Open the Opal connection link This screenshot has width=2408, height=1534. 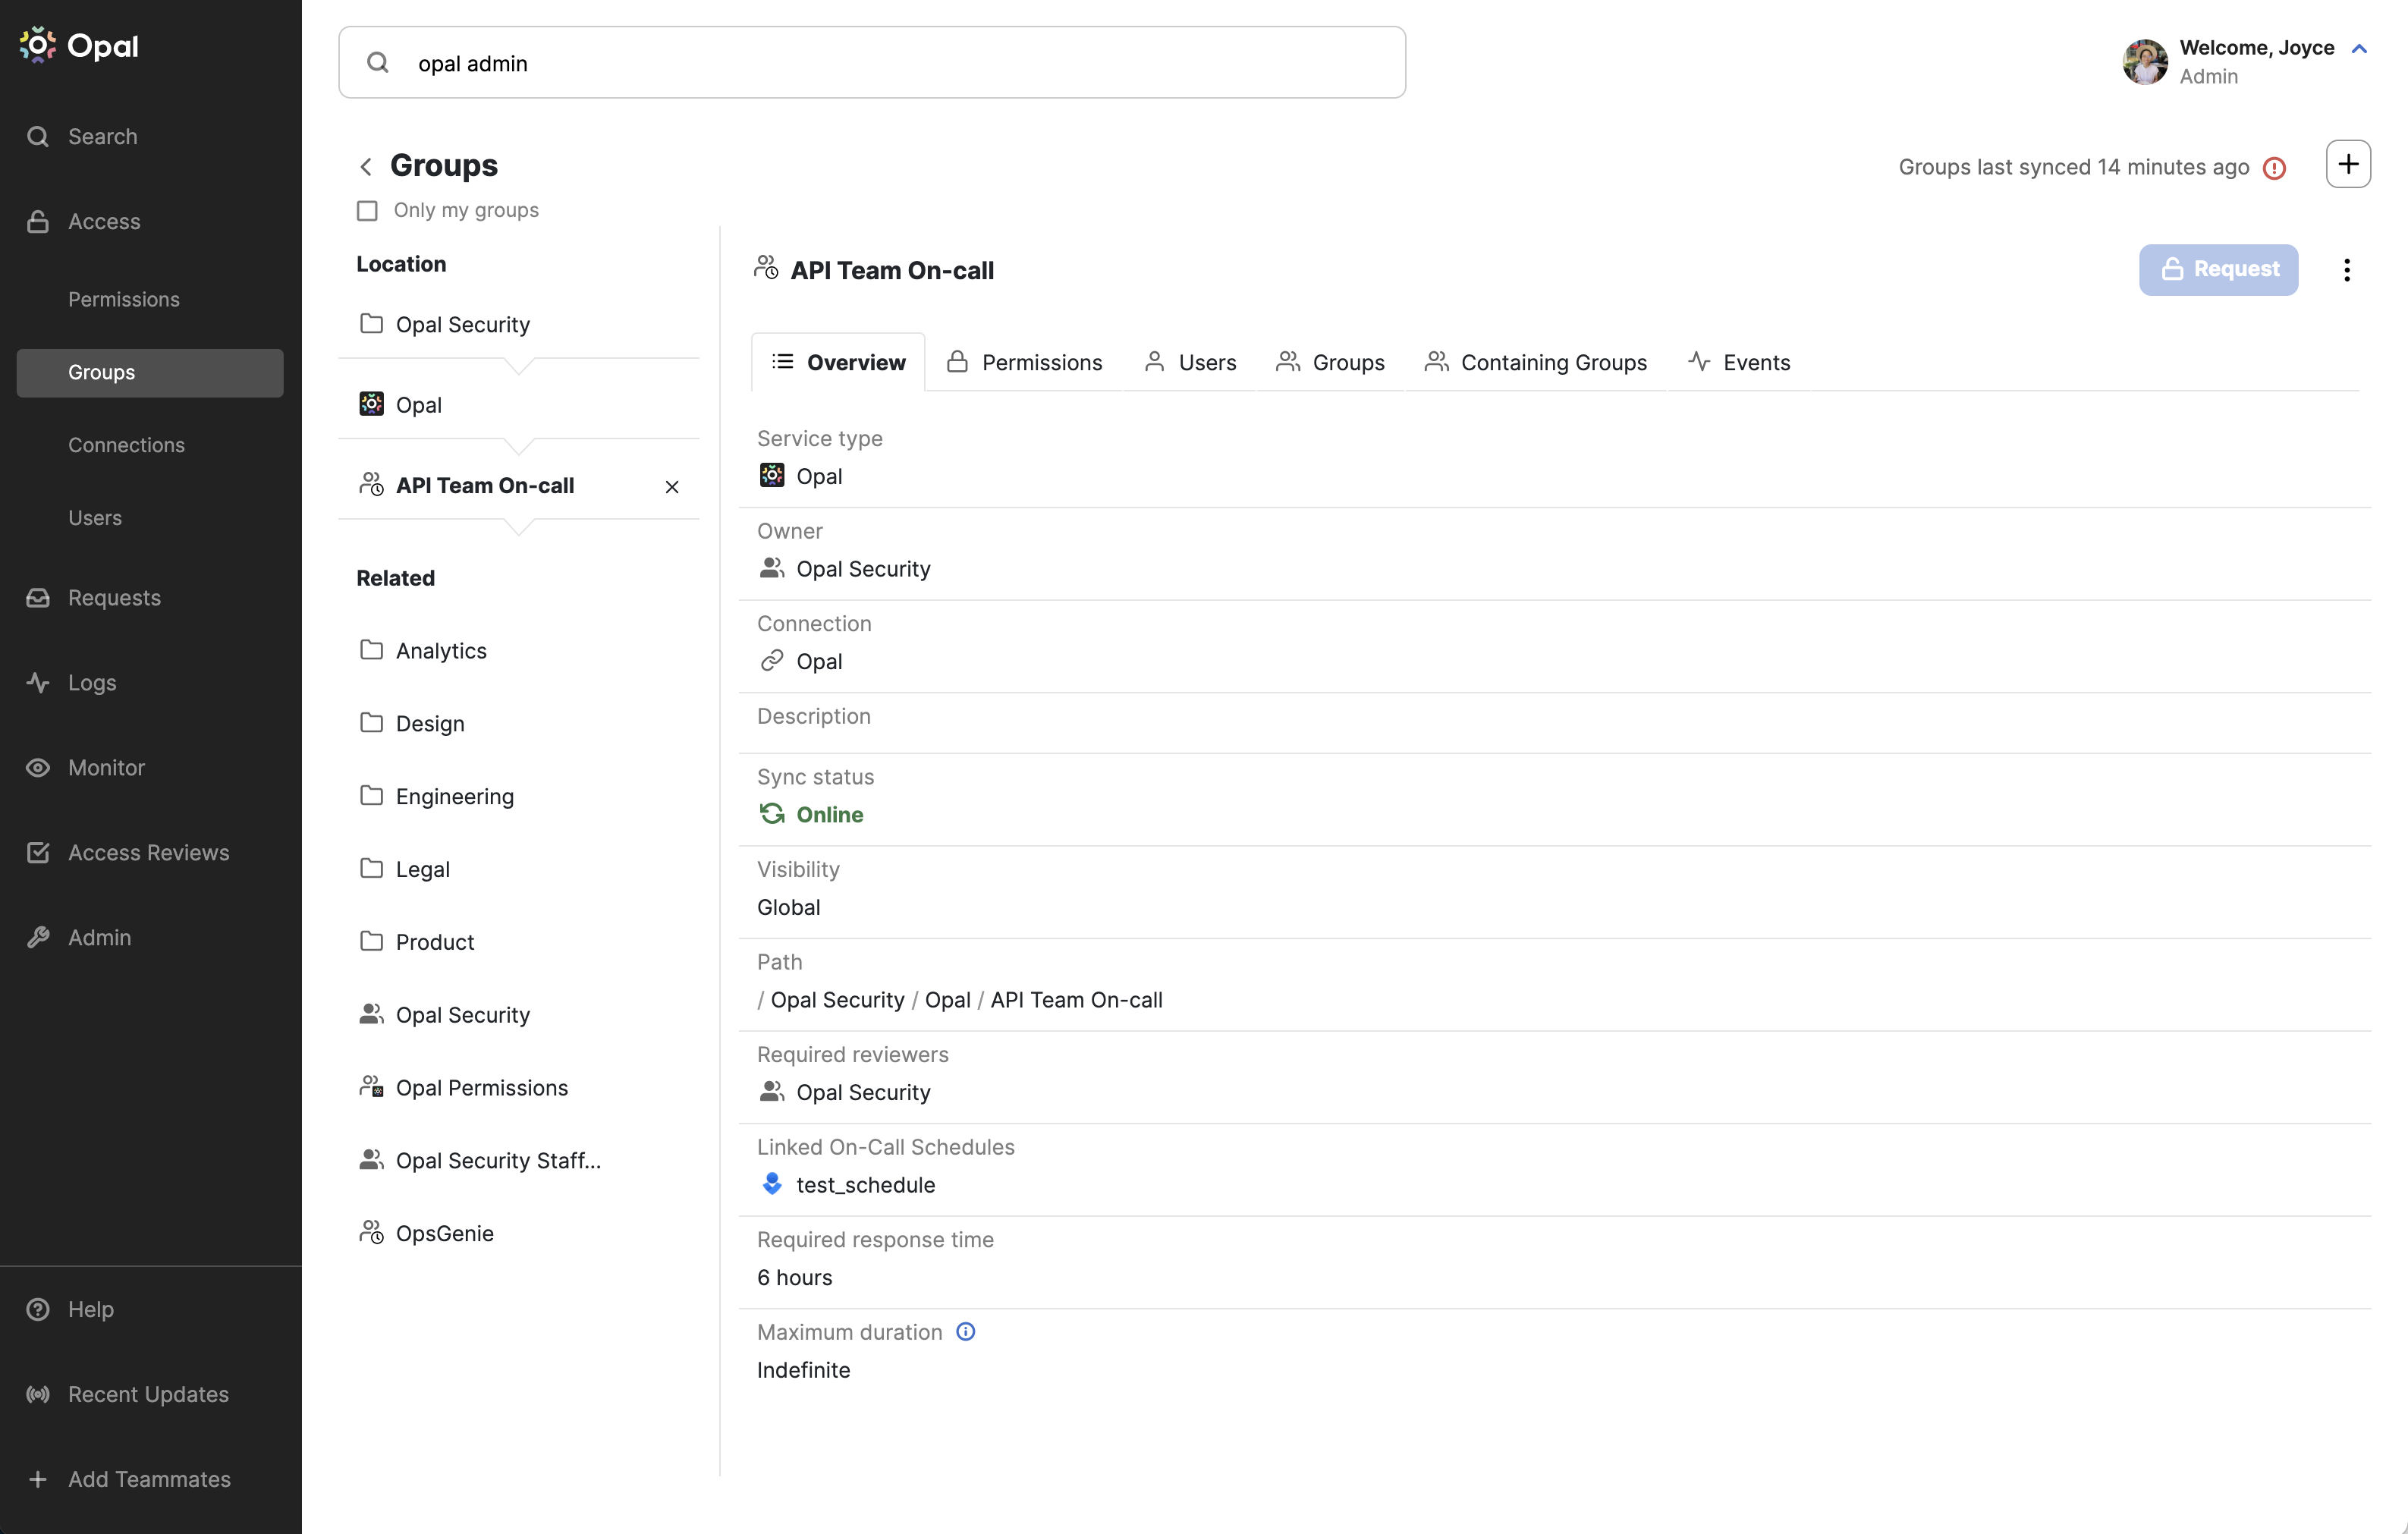point(819,661)
